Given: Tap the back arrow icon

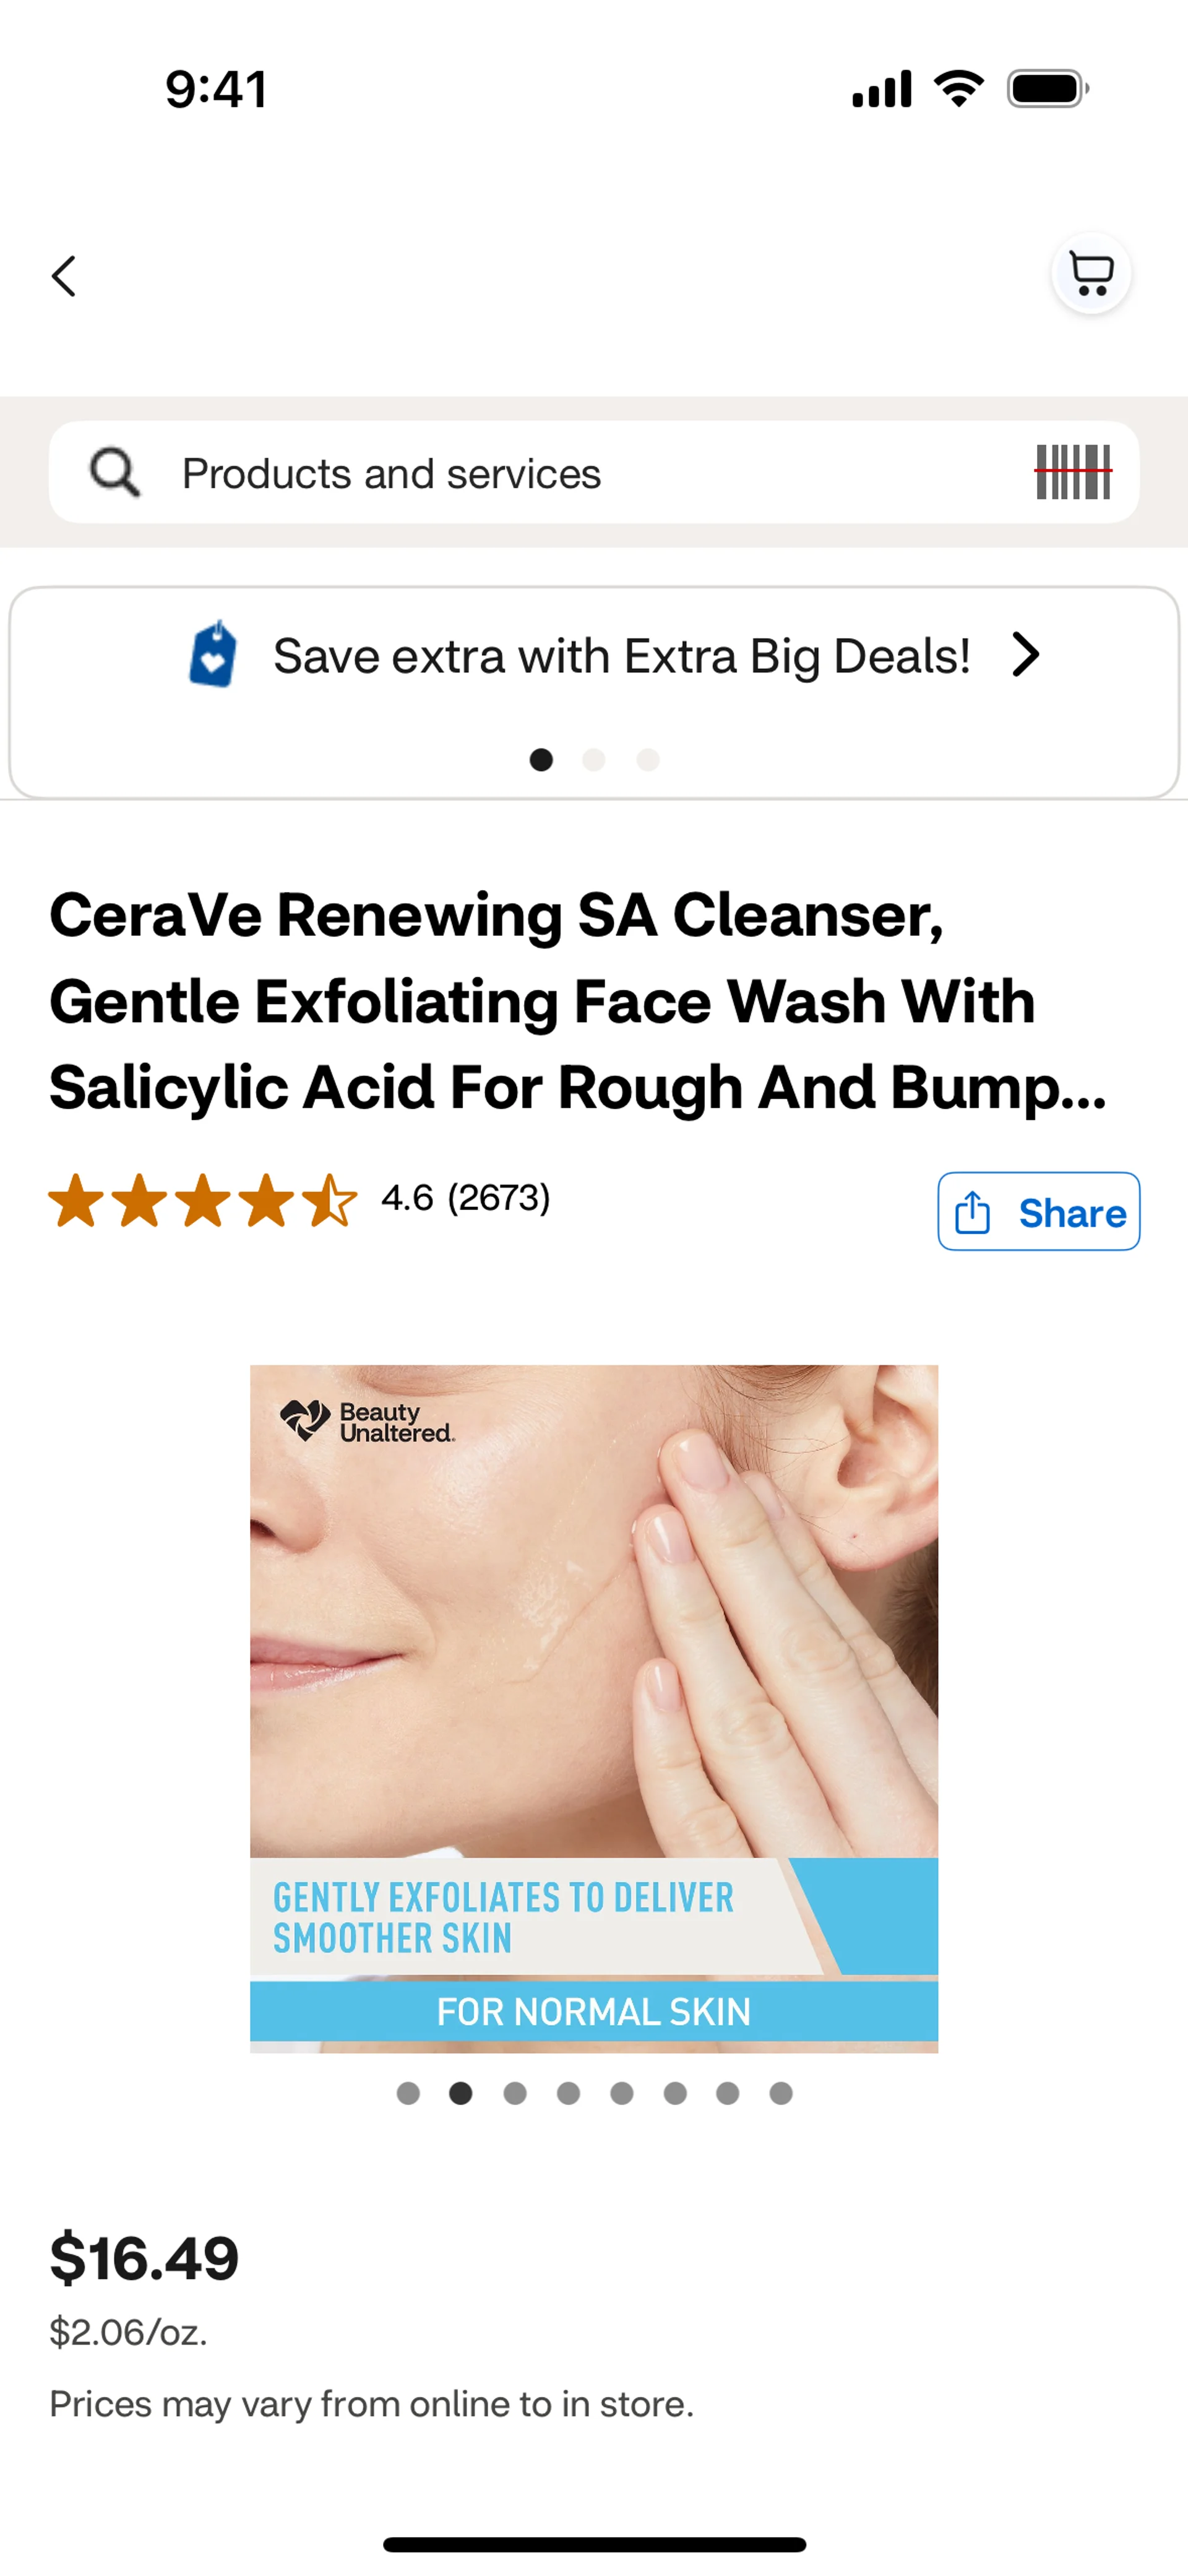Looking at the screenshot, I should pos(64,276).
